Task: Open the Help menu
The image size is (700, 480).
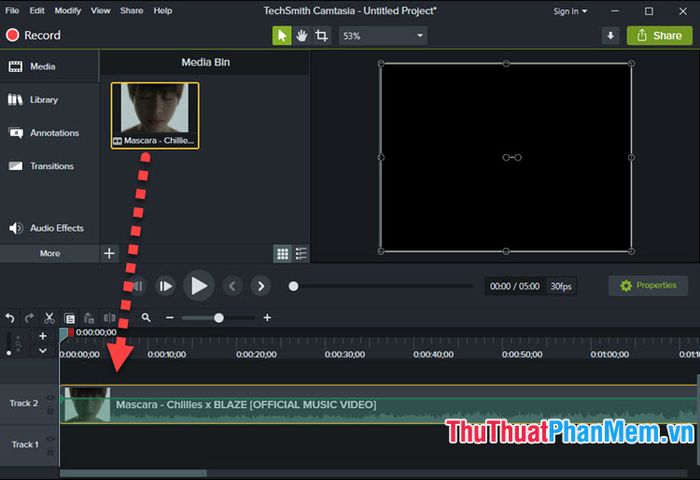Action: (163, 11)
